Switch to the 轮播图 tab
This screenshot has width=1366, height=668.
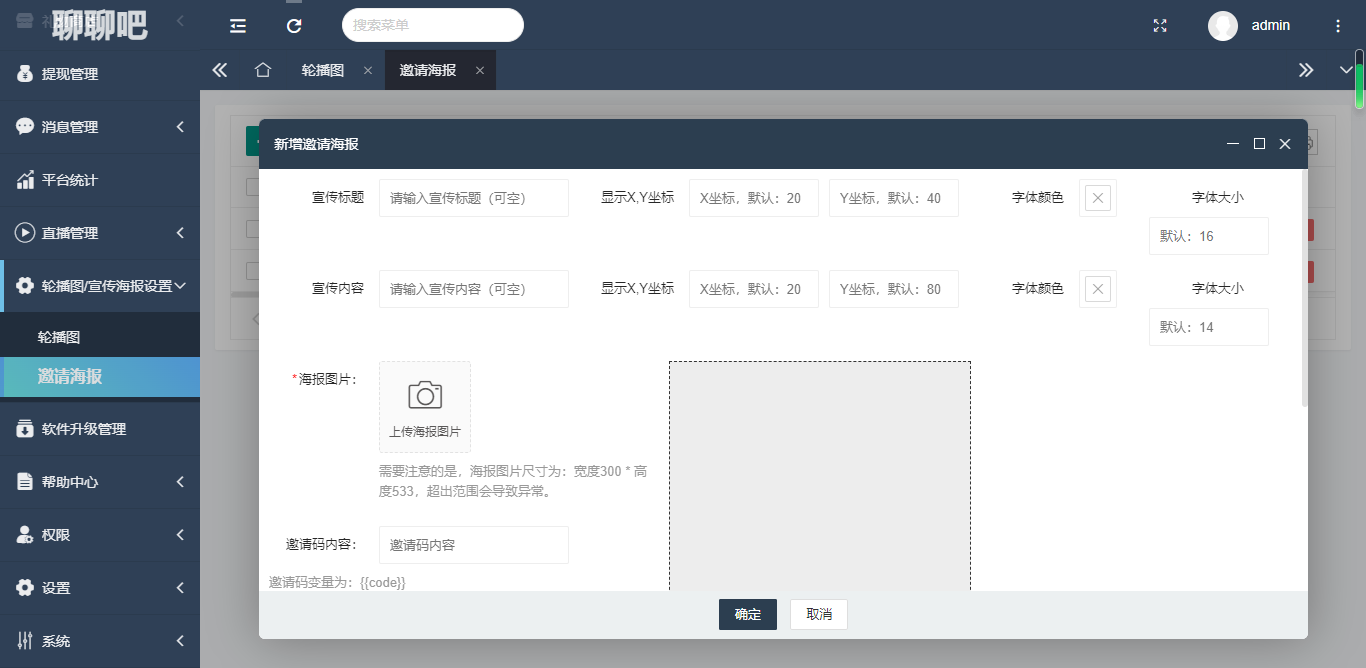323,70
